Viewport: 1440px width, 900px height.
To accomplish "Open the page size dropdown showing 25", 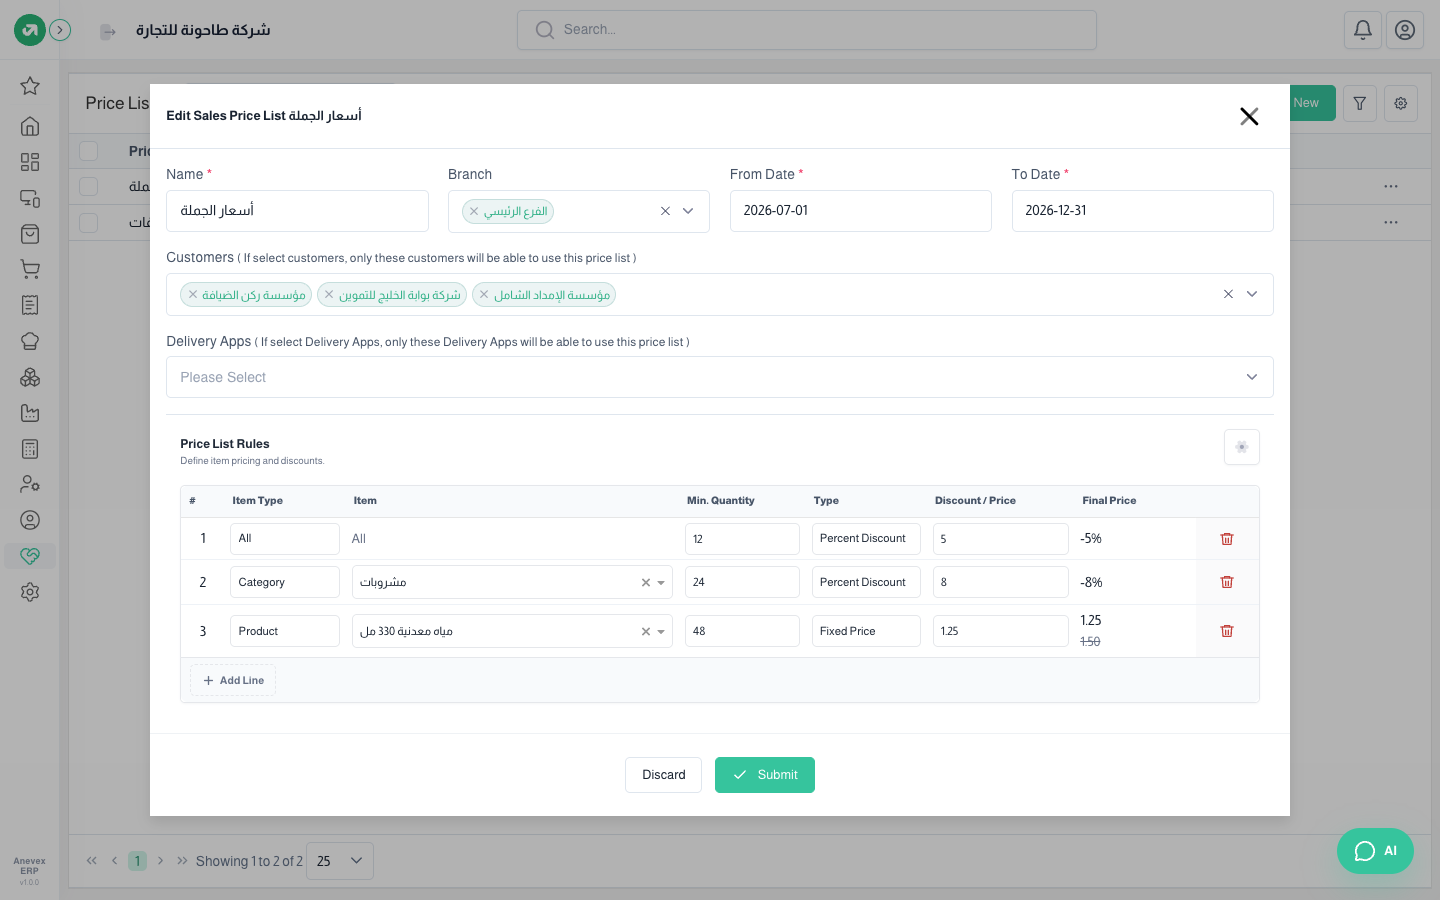I will tap(340, 861).
